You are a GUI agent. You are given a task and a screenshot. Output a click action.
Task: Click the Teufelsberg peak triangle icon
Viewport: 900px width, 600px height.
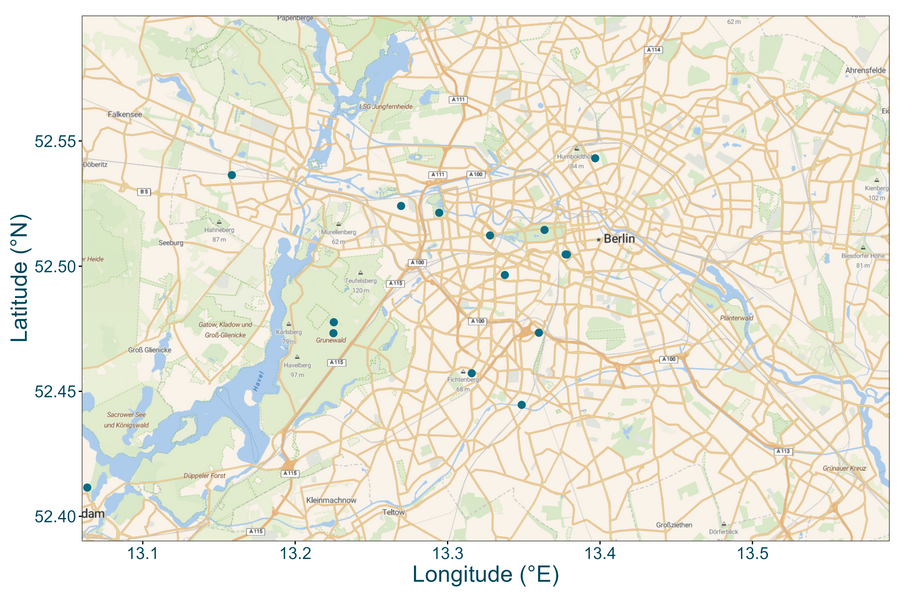[360, 273]
